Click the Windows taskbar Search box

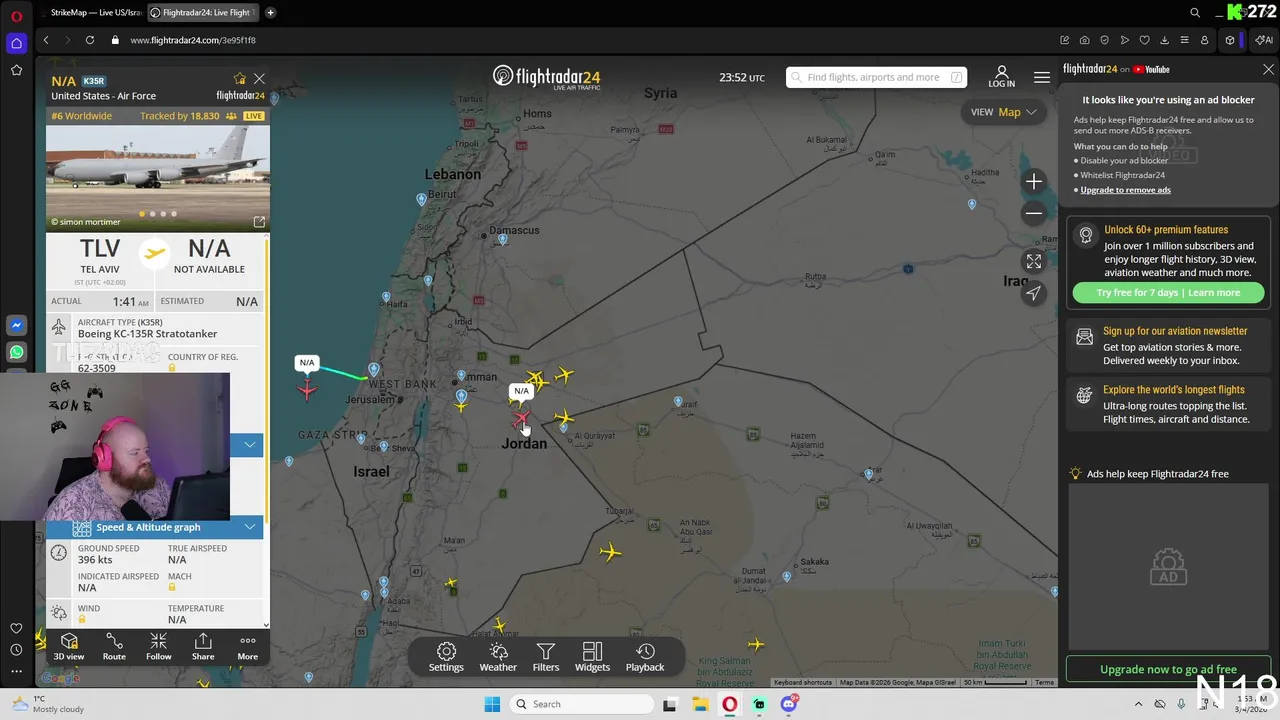click(581, 704)
